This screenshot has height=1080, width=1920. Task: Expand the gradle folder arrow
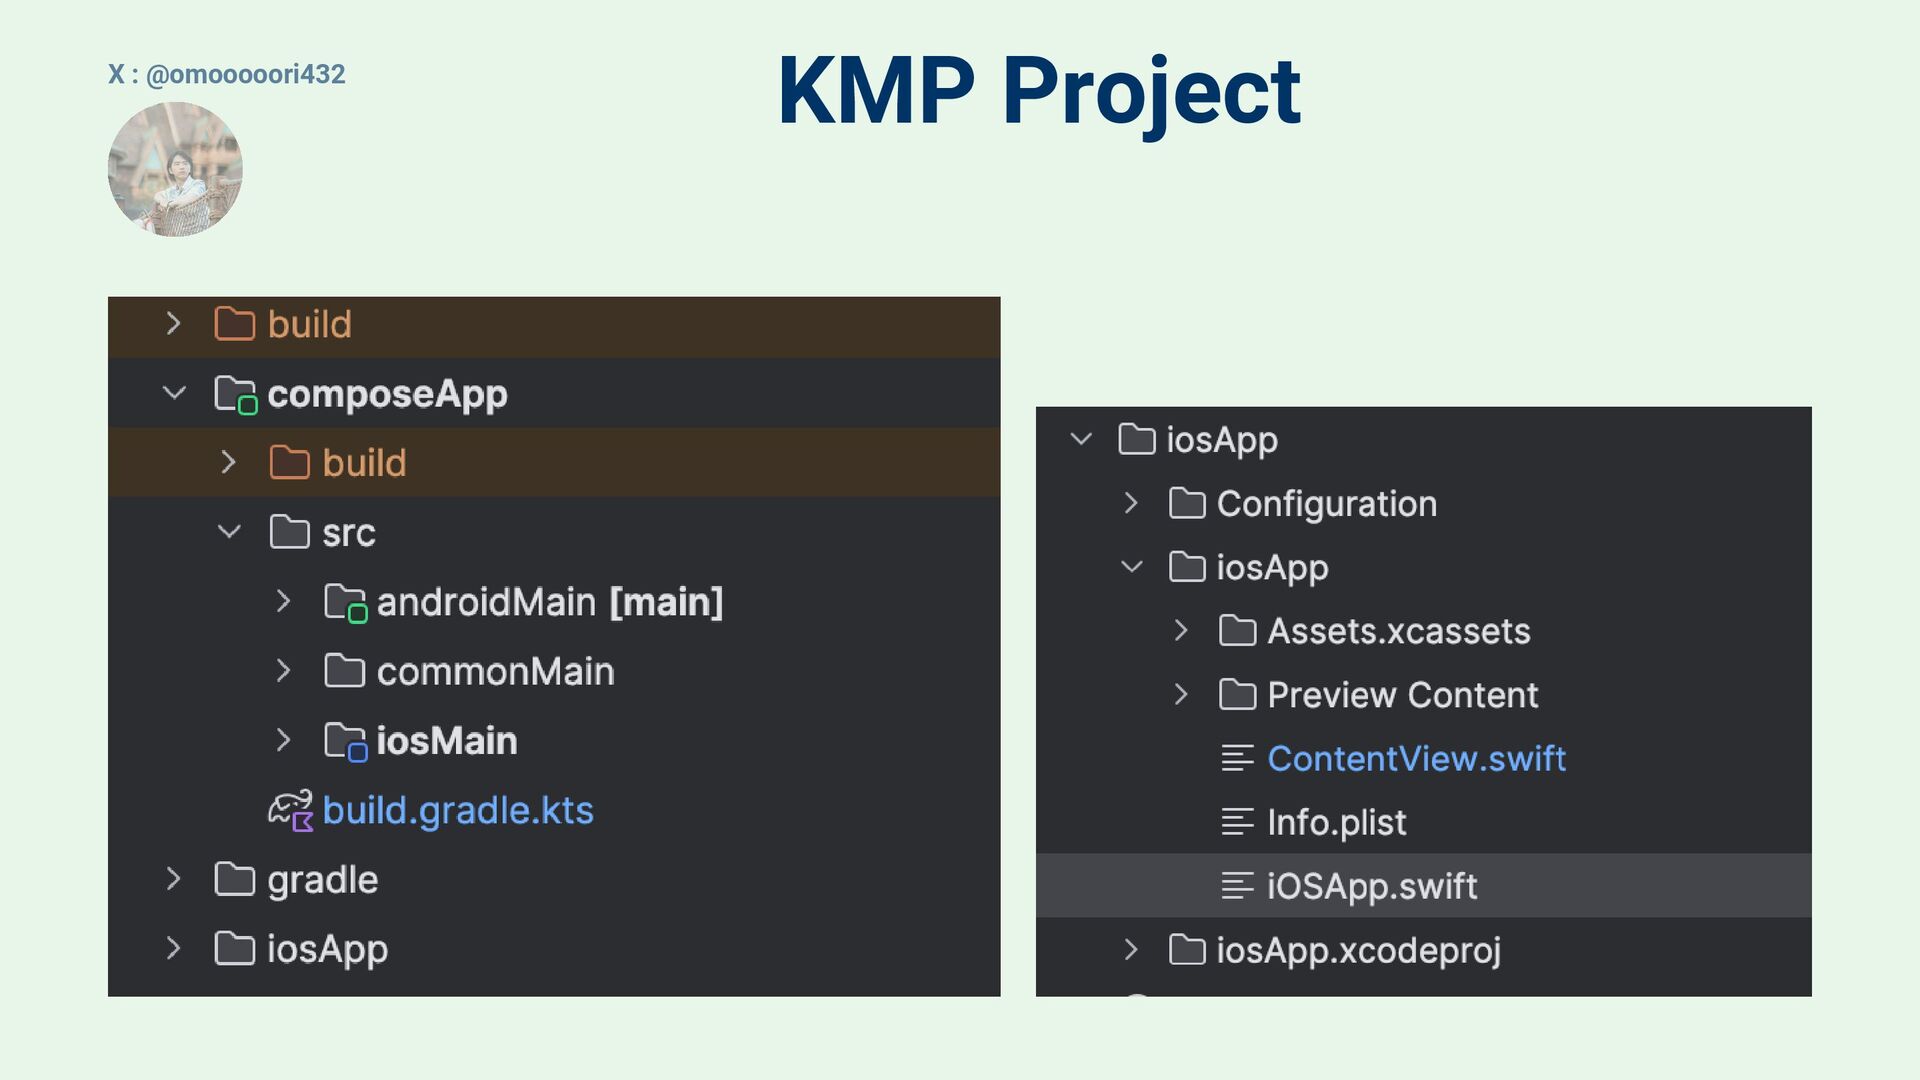pyautogui.click(x=173, y=879)
